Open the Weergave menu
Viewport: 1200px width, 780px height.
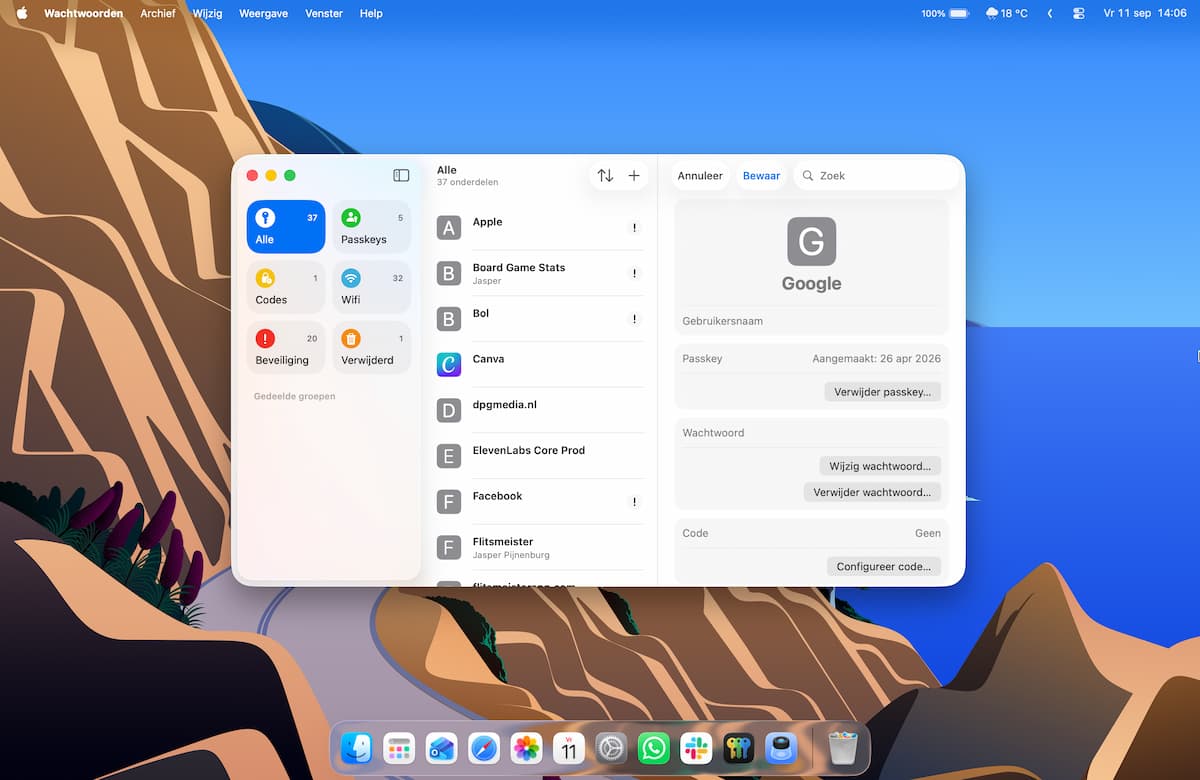click(x=264, y=14)
